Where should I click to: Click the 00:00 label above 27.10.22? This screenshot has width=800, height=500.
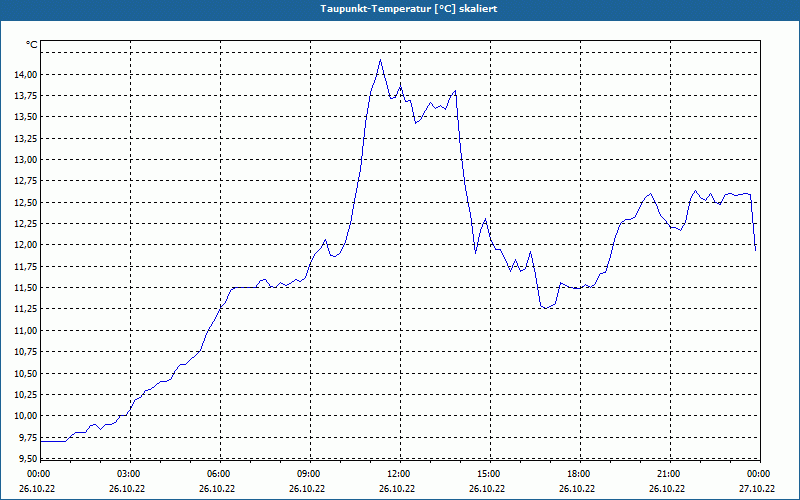759,474
